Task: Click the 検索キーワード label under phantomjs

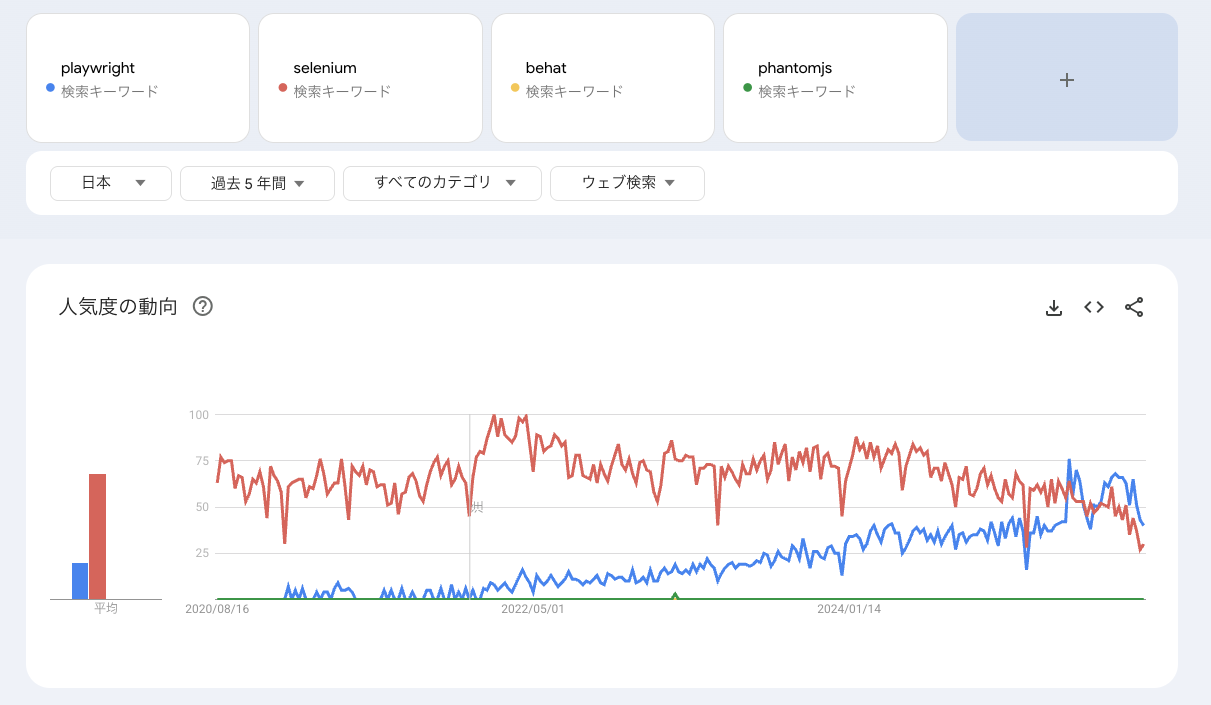Action: [807, 91]
